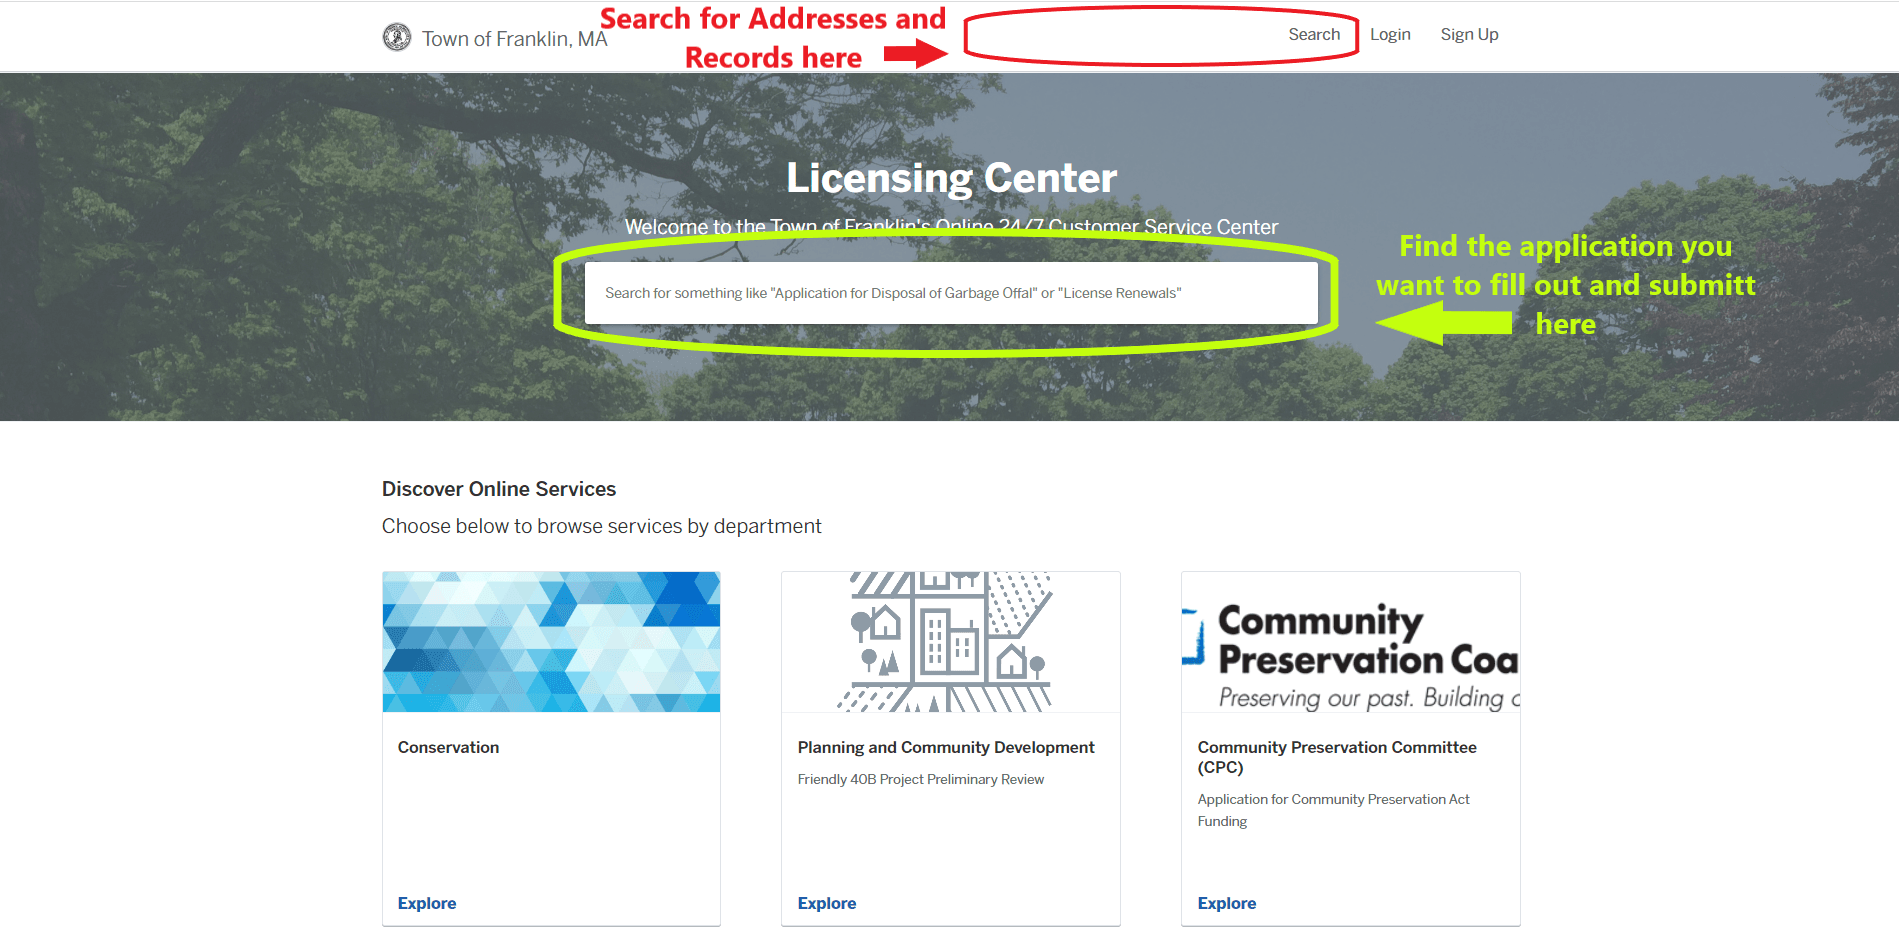The width and height of the screenshot is (1899, 937).
Task: Explore Conservation services
Action: click(x=427, y=903)
